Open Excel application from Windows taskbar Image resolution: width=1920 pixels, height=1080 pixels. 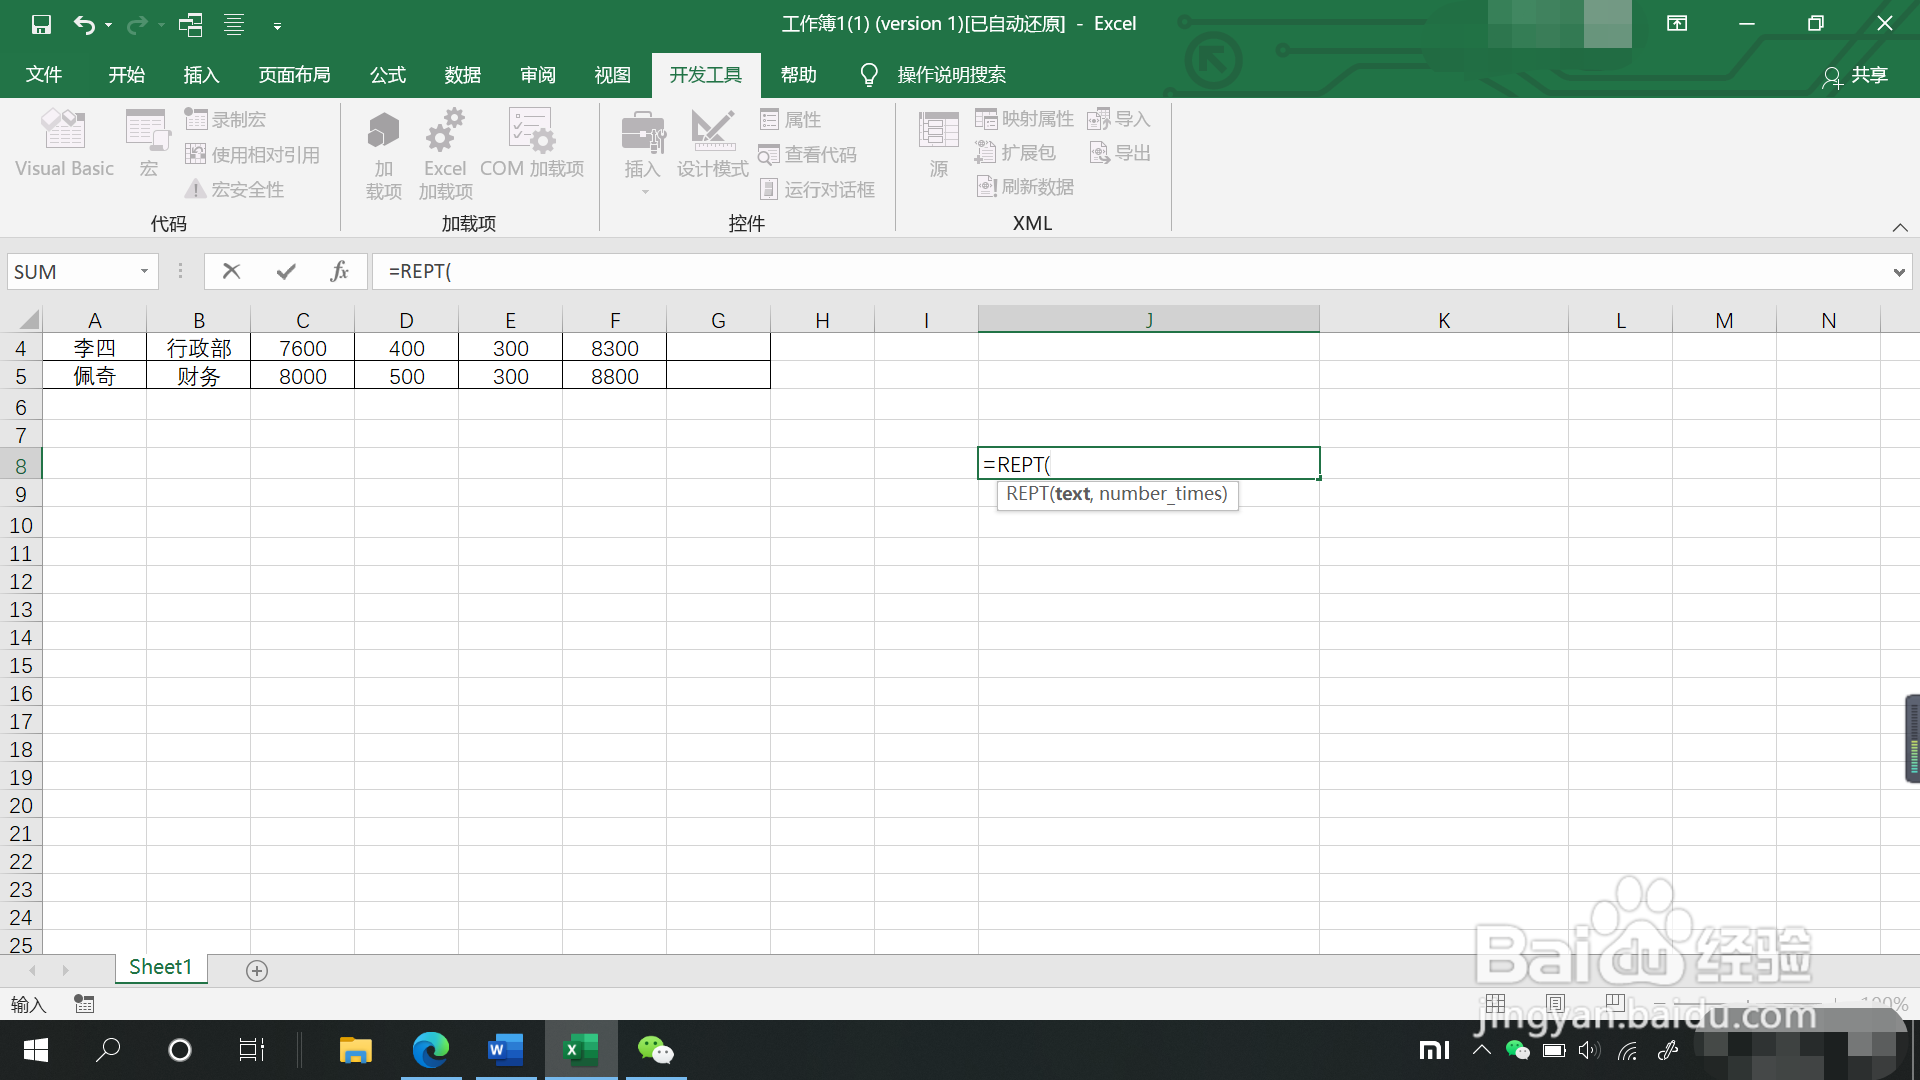click(x=581, y=1050)
